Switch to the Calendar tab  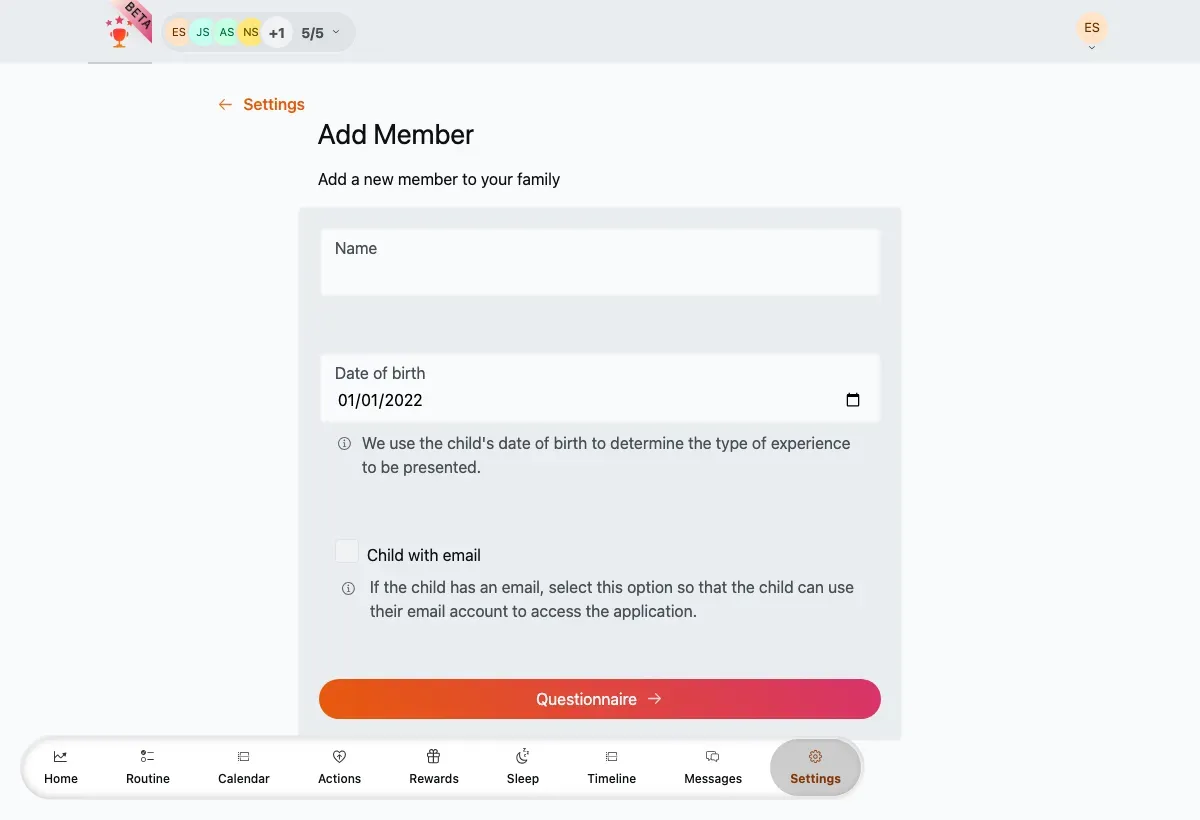click(x=244, y=767)
